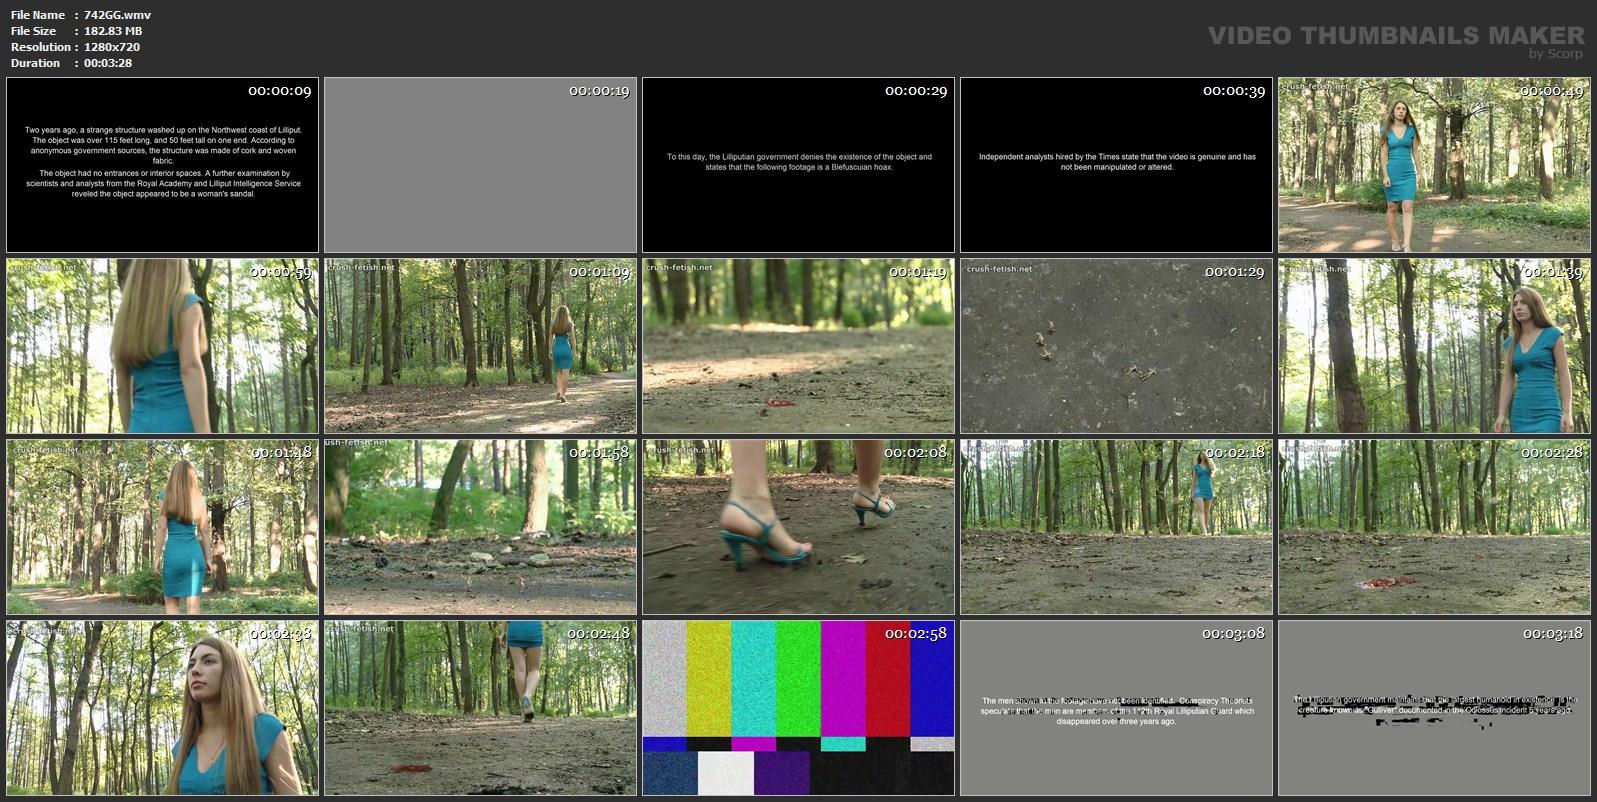This screenshot has width=1597, height=802.
Task: Open the gray ground thumbnail at 00:01:29
Action: 1116,346
